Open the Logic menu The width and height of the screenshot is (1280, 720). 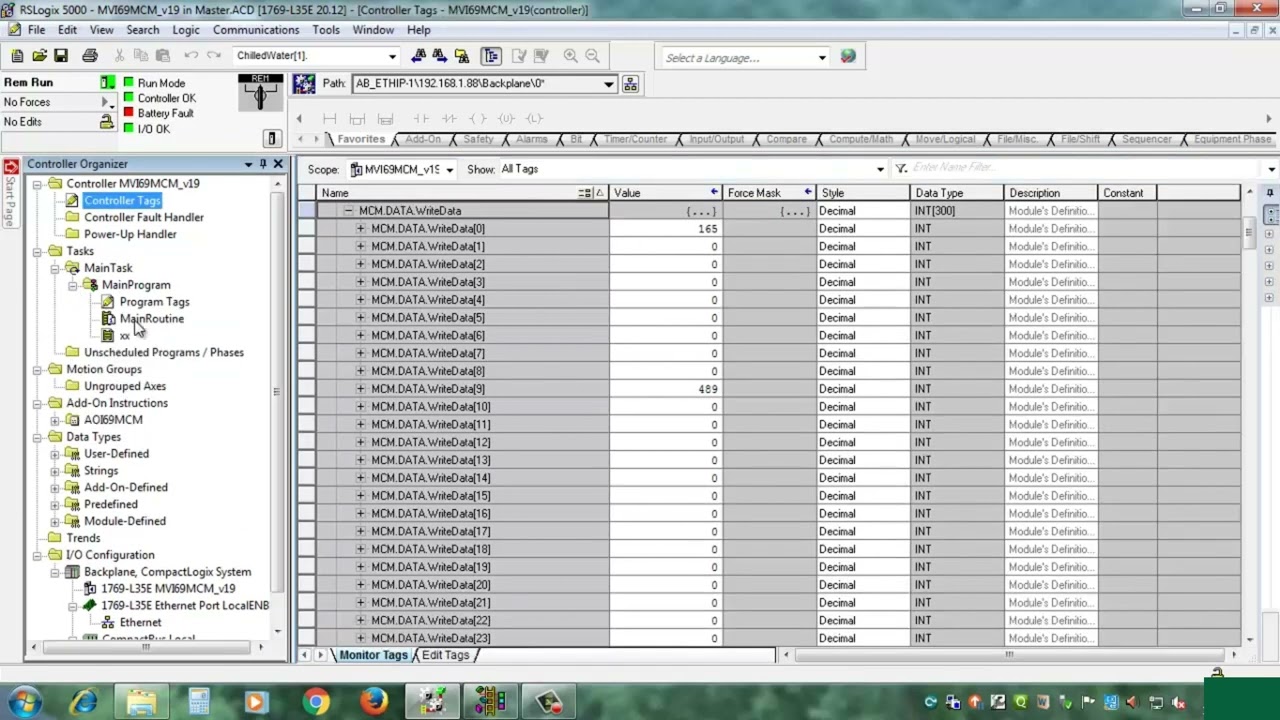click(186, 30)
